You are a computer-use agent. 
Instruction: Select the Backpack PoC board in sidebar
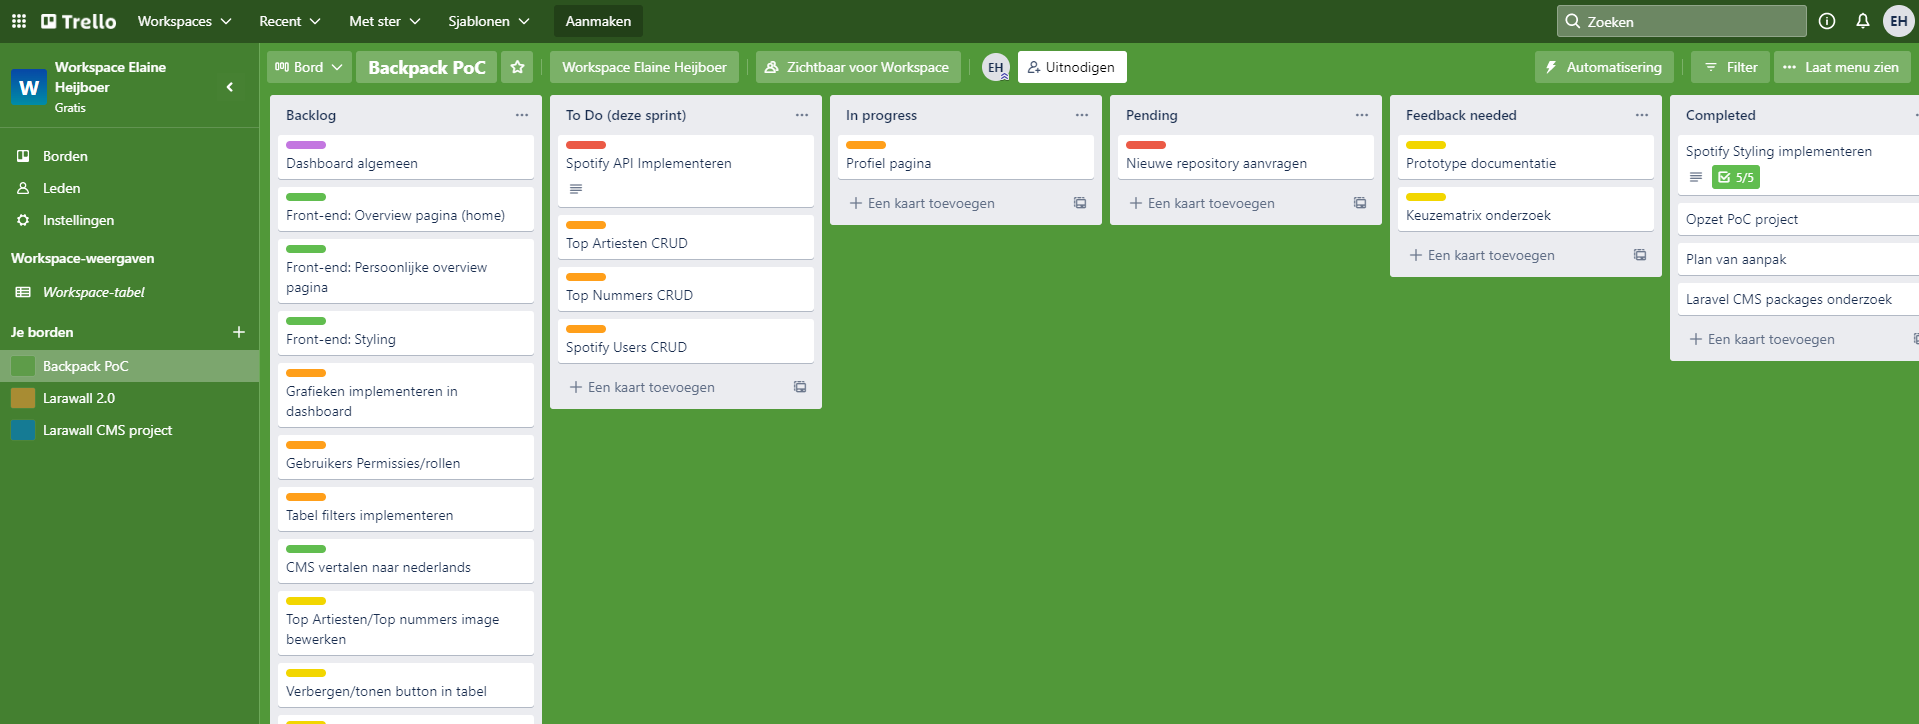[129, 366]
